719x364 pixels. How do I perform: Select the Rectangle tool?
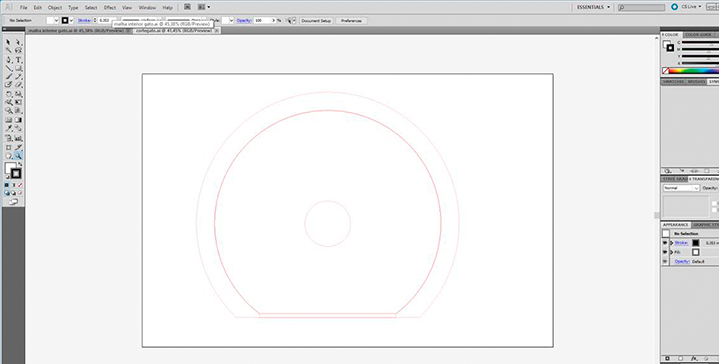pyautogui.click(x=18, y=68)
